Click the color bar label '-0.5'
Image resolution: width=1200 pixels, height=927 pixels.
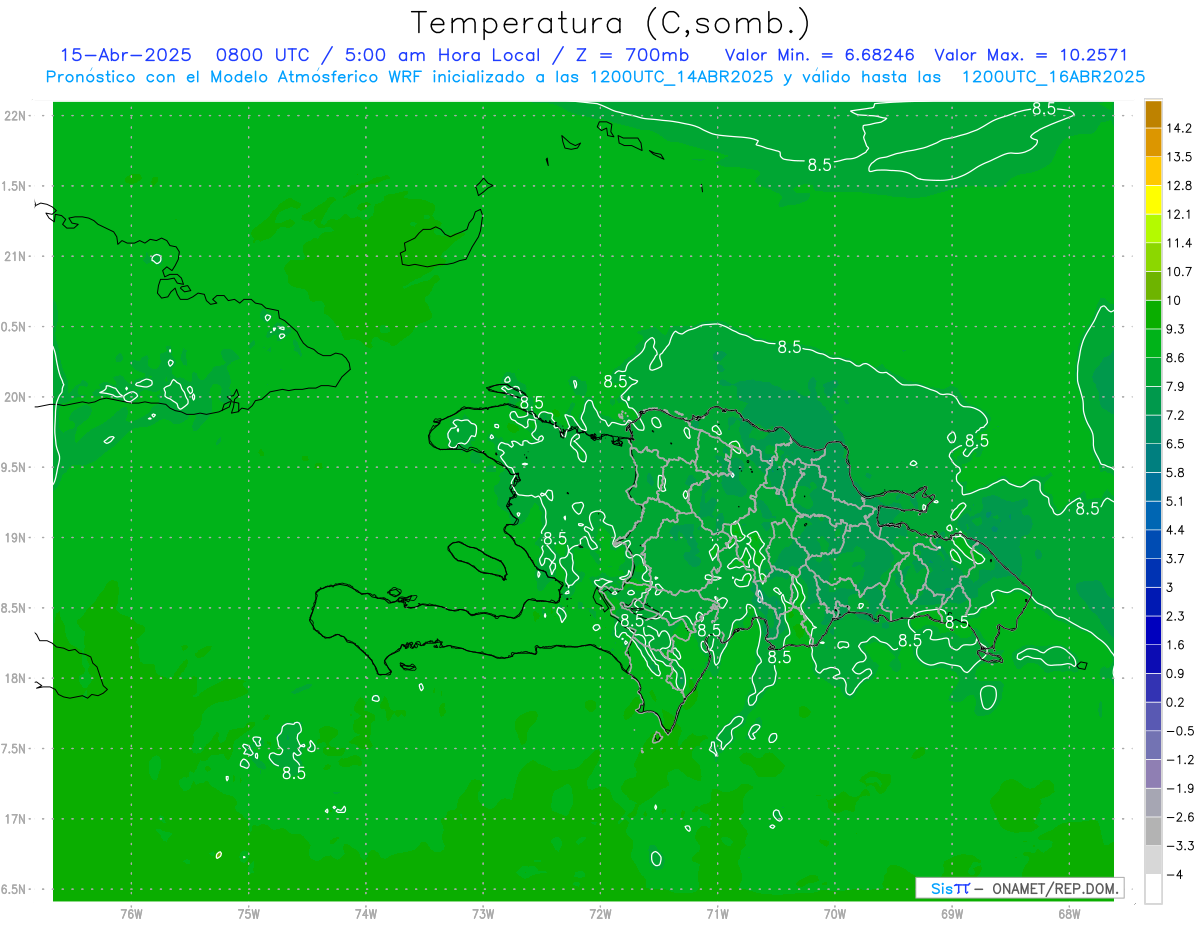(1180, 731)
